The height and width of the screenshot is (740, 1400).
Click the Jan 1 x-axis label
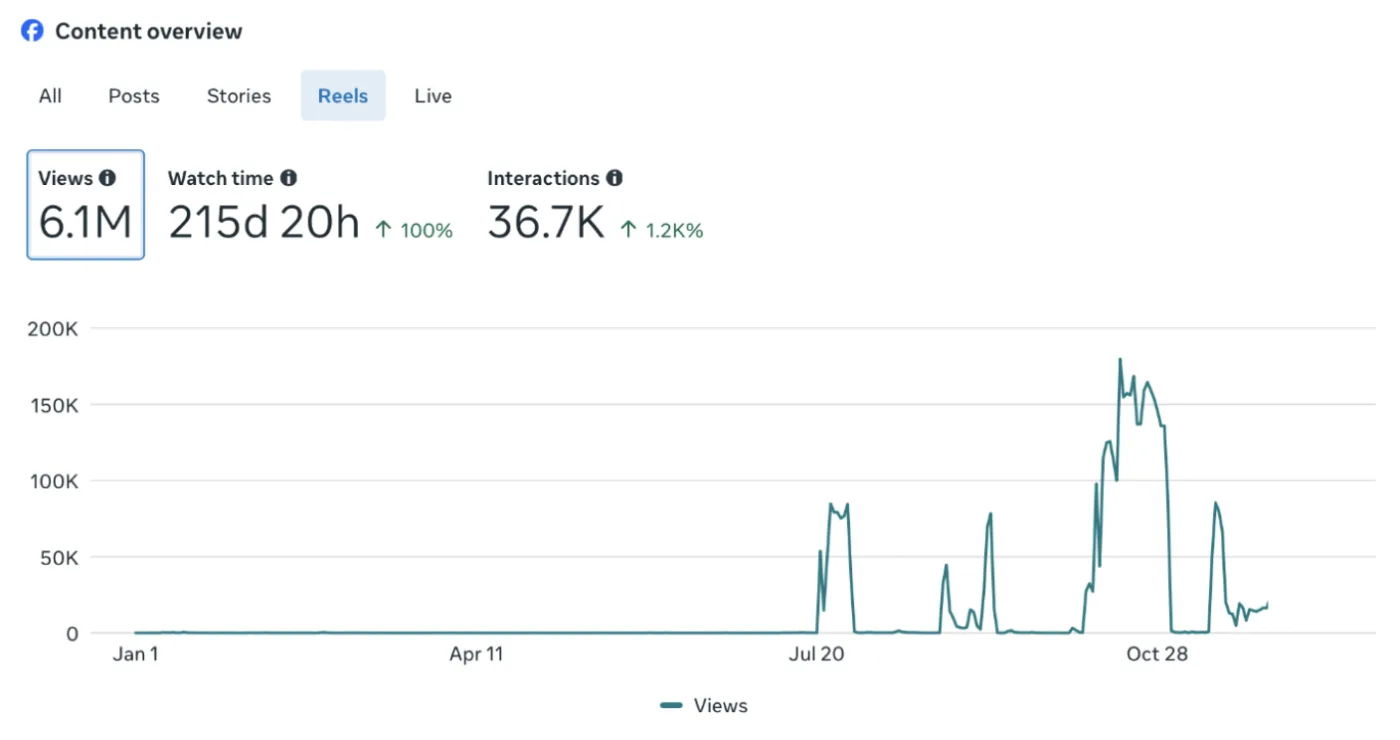[x=135, y=654]
